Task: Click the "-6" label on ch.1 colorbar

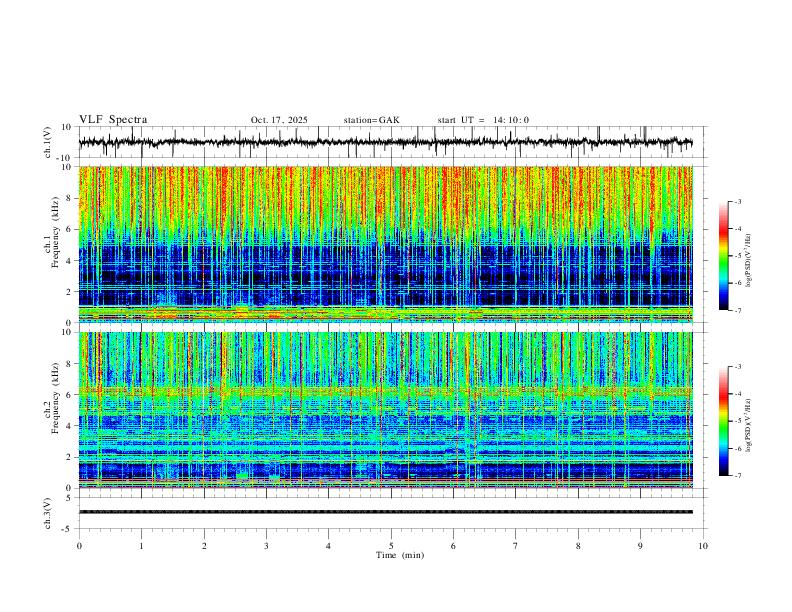Action: pyautogui.click(x=738, y=283)
